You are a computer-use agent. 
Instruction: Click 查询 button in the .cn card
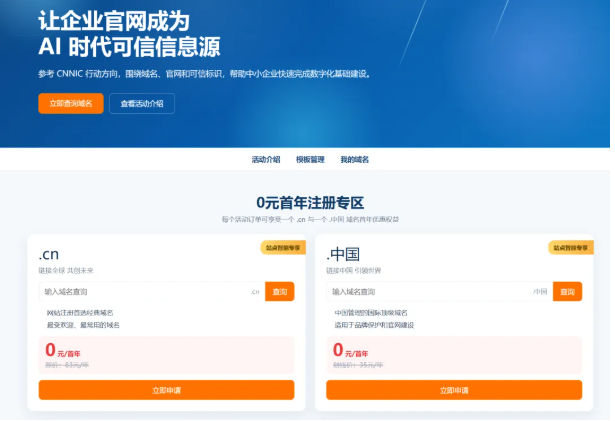(280, 292)
